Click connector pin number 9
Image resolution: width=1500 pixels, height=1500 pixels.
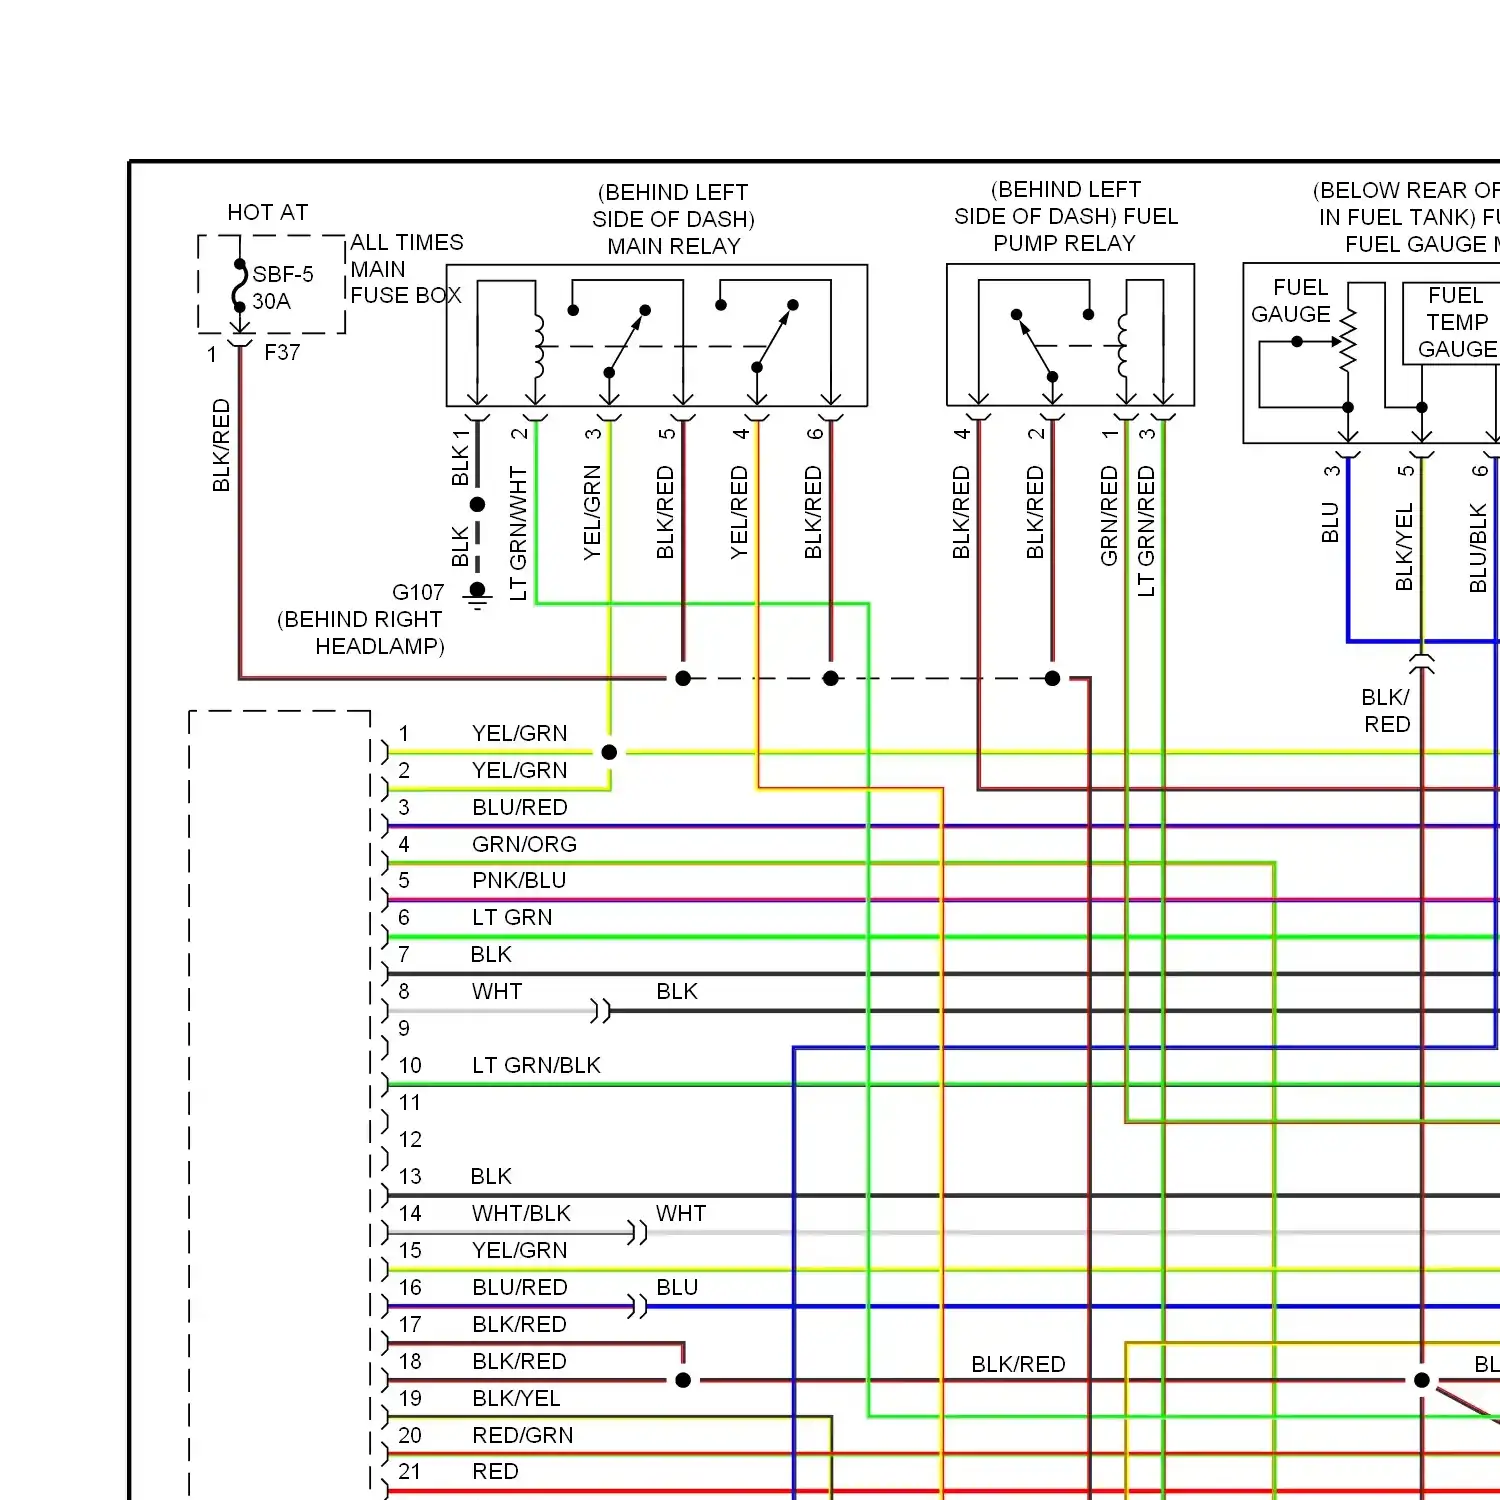point(404,1029)
